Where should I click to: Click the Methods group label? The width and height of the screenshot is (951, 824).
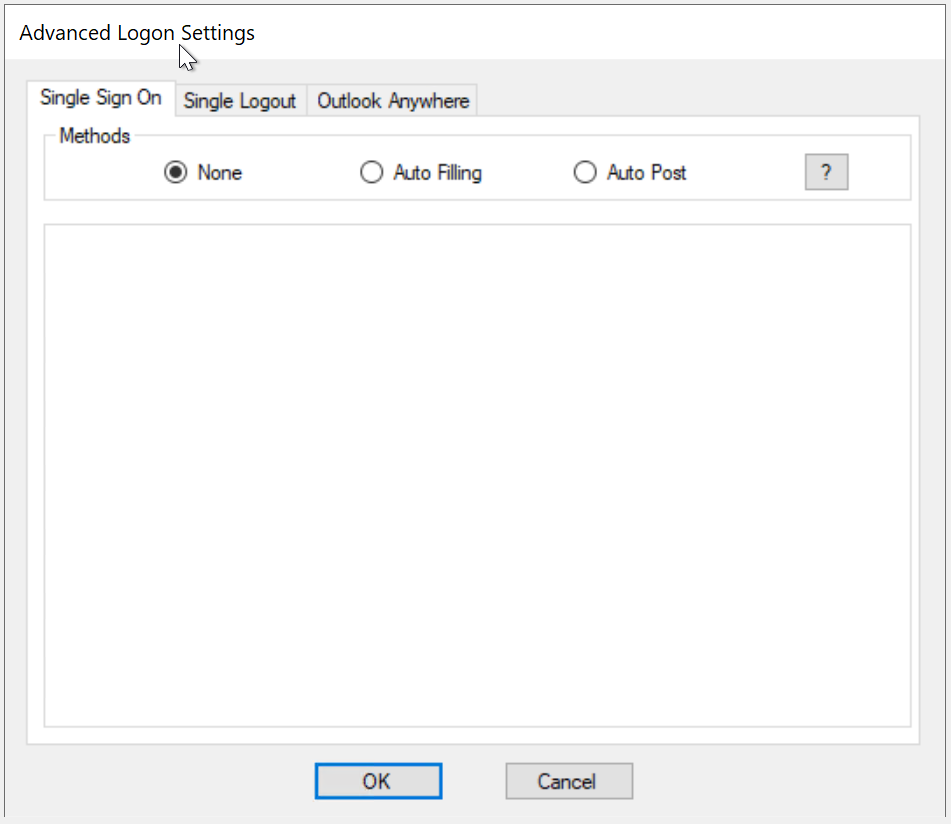tap(95, 136)
